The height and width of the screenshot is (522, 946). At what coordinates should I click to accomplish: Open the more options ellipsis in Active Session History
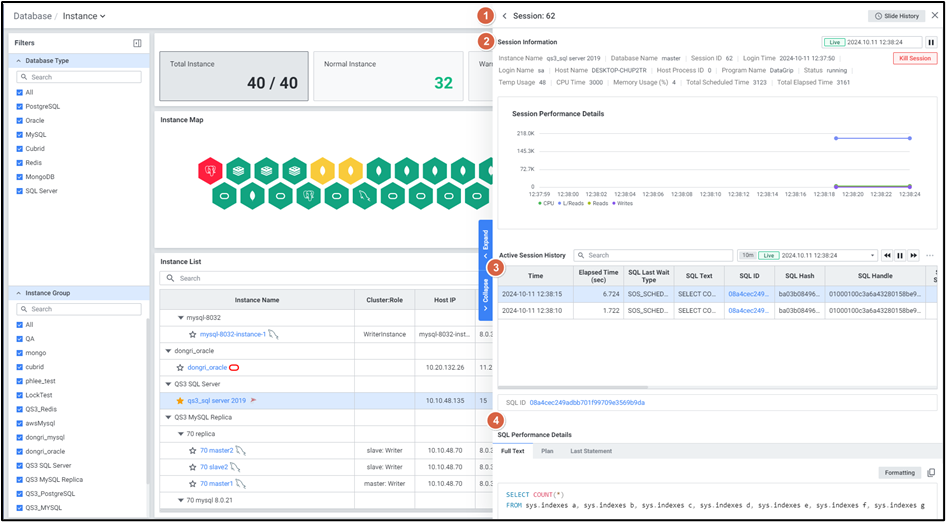click(x=931, y=256)
